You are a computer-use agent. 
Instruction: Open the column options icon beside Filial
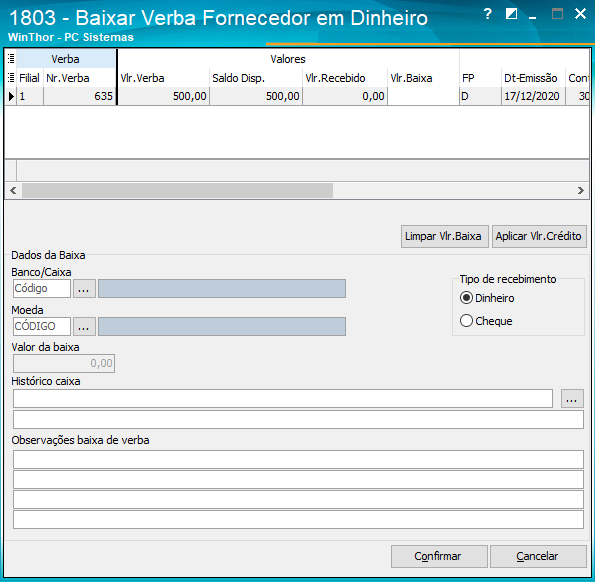11,77
